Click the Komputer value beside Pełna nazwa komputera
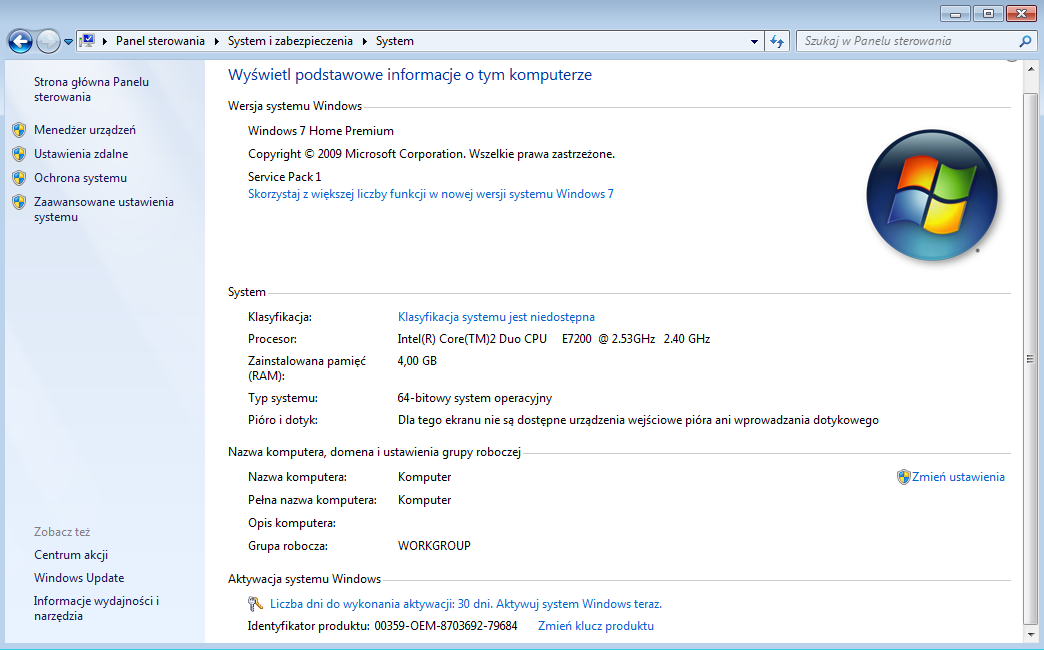Image resolution: width=1044 pixels, height=650 pixels. 424,500
